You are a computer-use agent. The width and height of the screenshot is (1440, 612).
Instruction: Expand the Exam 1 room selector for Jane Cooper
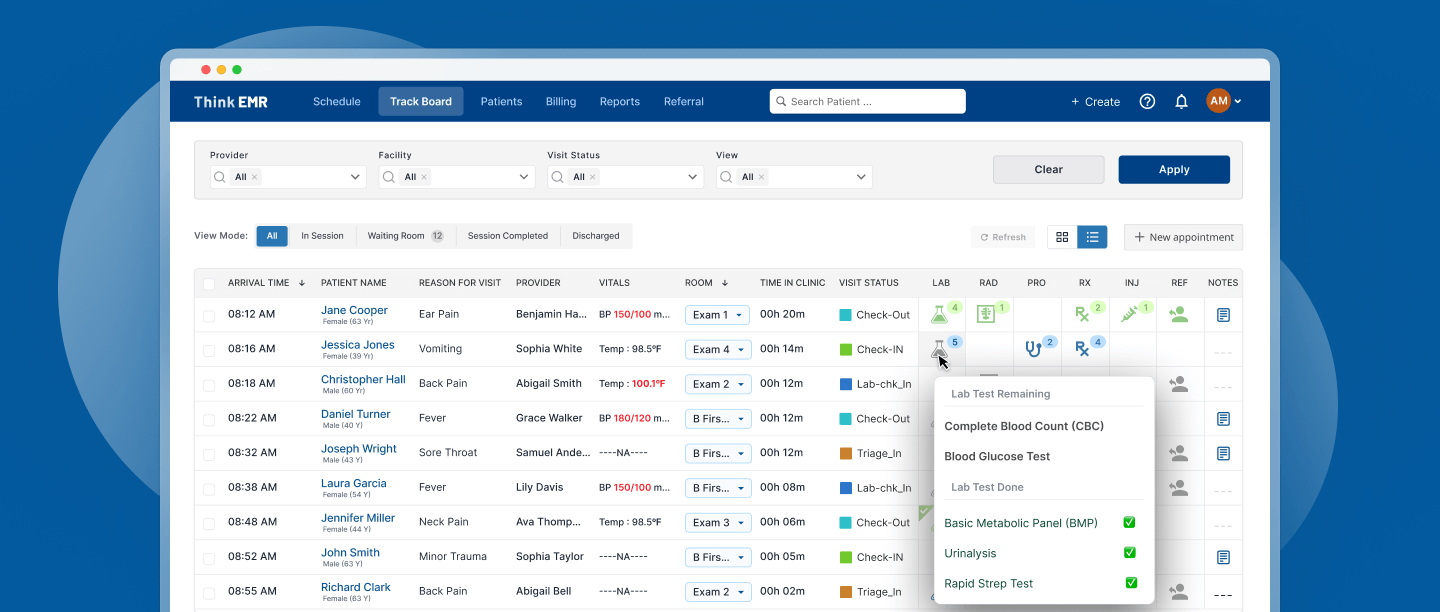[x=717, y=314]
